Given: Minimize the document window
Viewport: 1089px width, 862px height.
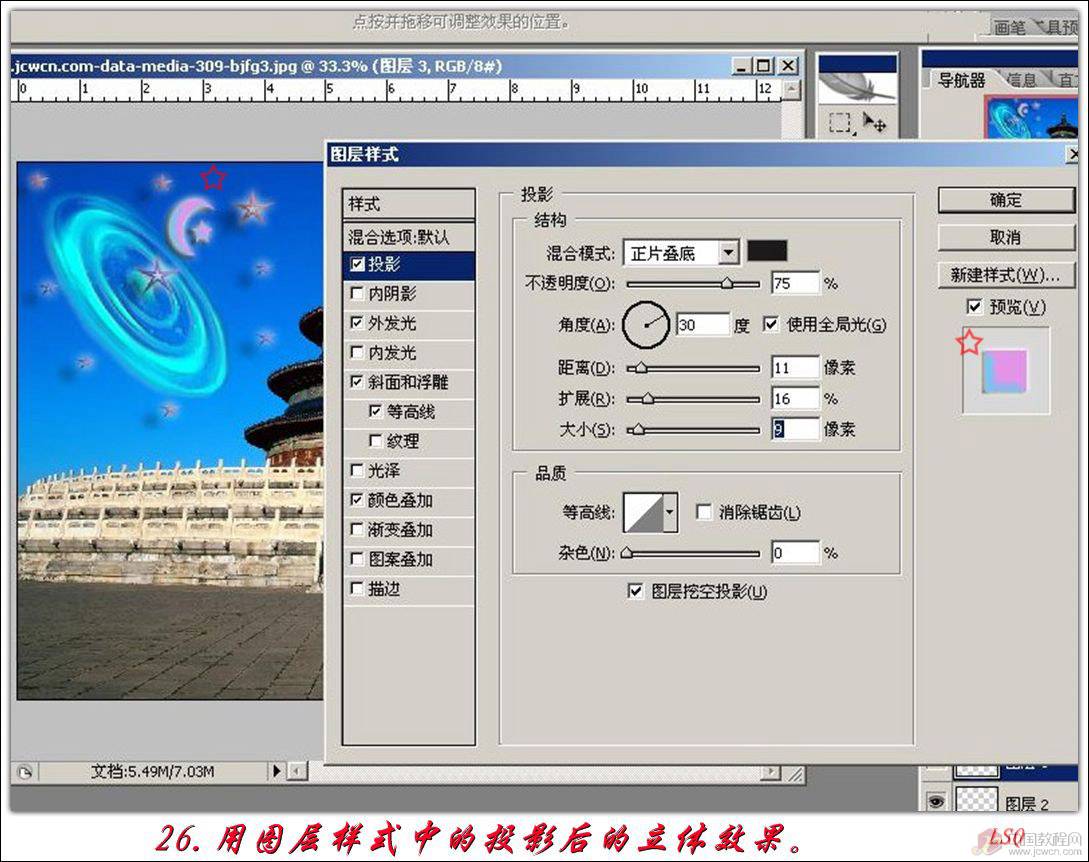Looking at the screenshot, I should pos(742,66).
